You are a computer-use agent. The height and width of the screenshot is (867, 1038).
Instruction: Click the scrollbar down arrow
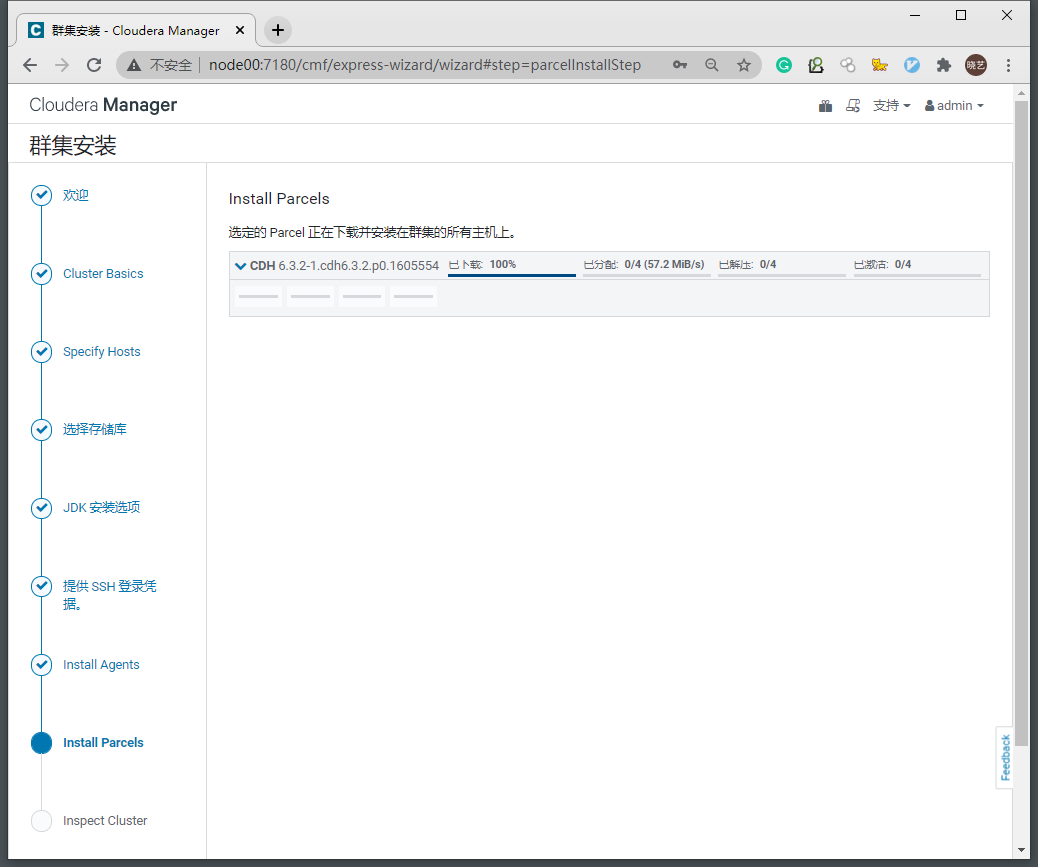[x=1021, y=850]
